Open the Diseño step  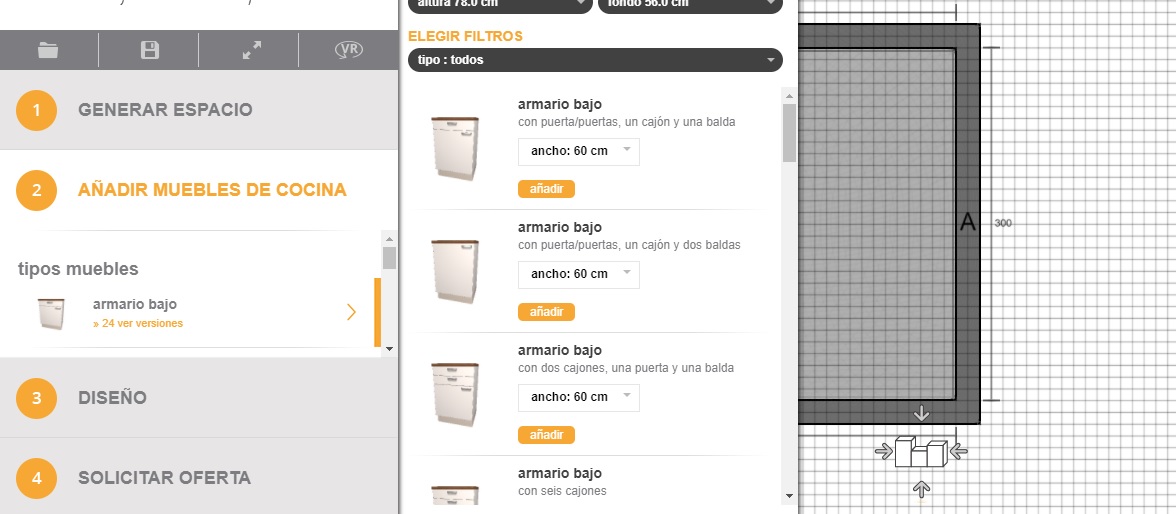tap(112, 398)
